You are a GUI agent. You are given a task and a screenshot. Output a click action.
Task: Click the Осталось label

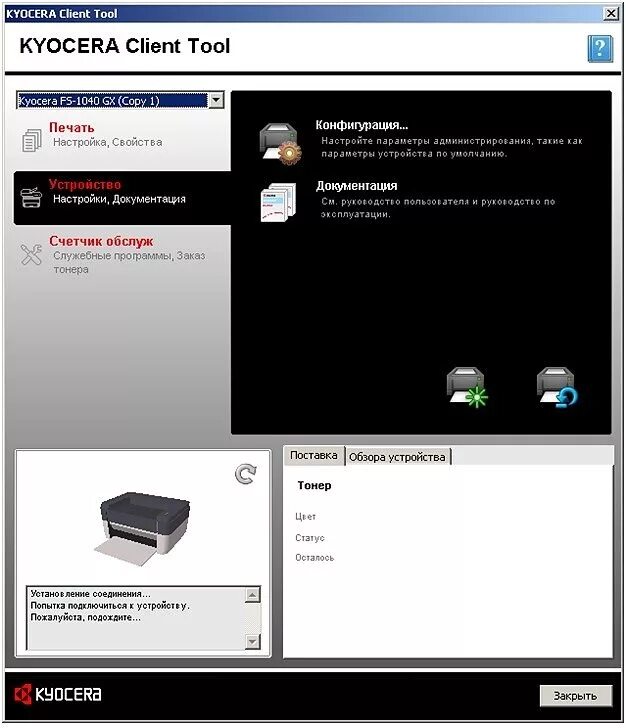click(314, 558)
